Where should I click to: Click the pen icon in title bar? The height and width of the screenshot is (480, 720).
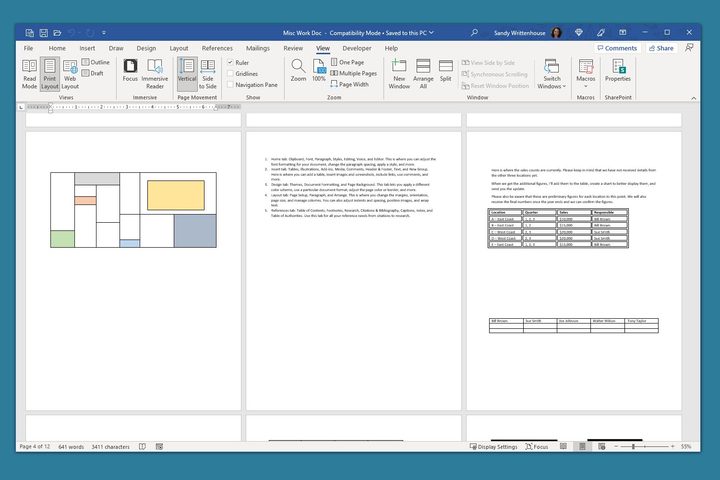pyautogui.click(x=601, y=33)
